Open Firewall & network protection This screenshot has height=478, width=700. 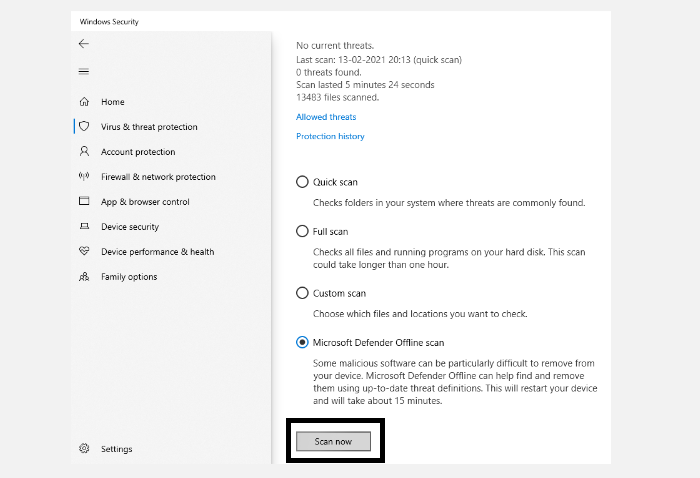pos(158,177)
